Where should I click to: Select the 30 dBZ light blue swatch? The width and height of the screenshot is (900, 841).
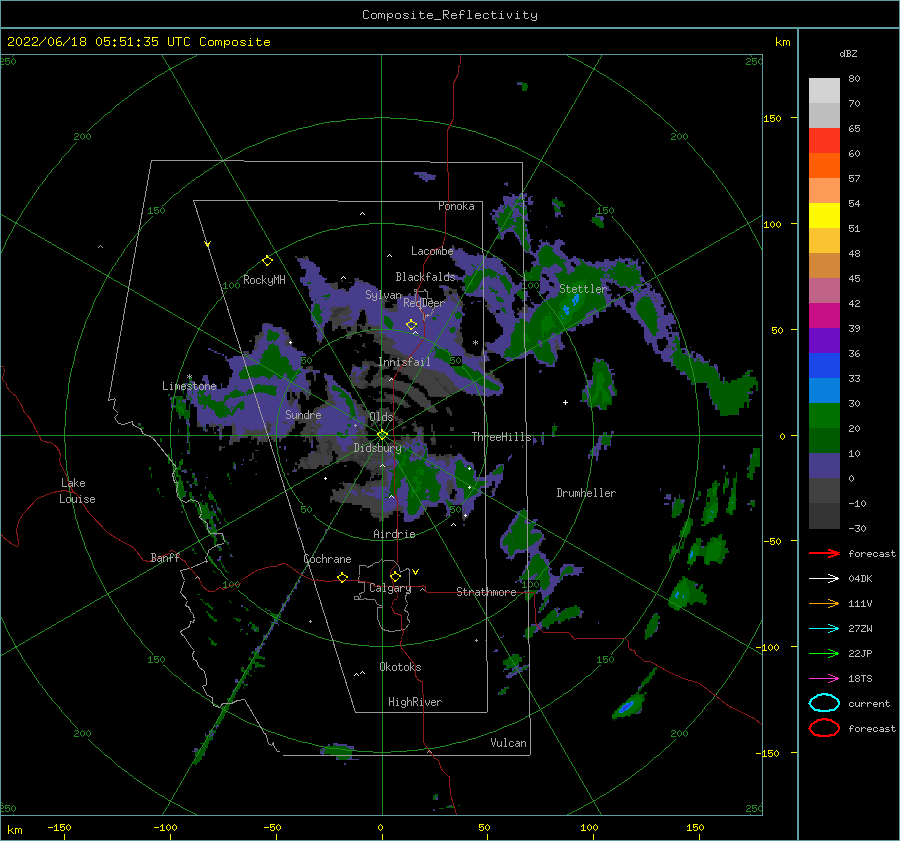[824, 390]
